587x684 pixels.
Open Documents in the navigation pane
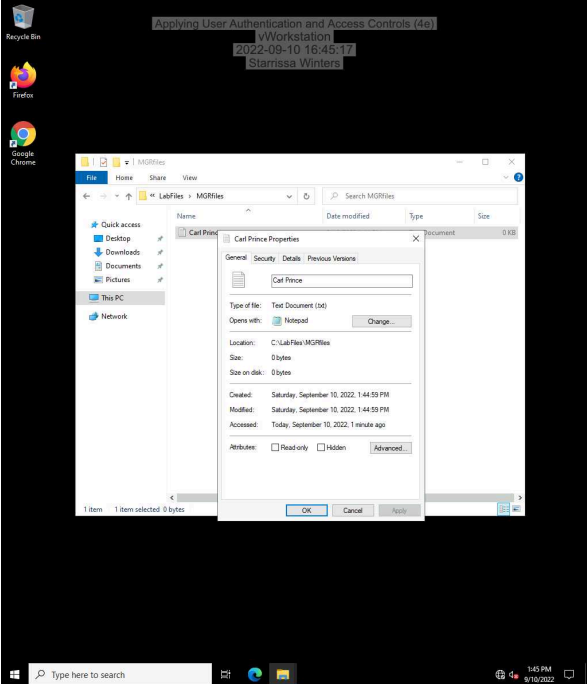click(x=123, y=266)
